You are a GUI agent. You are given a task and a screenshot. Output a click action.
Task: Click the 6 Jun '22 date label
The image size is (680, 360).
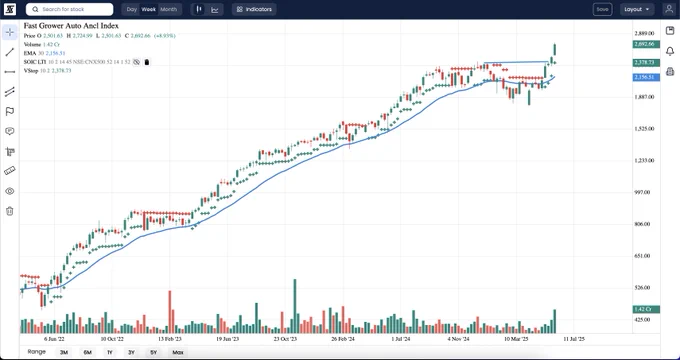(54, 339)
